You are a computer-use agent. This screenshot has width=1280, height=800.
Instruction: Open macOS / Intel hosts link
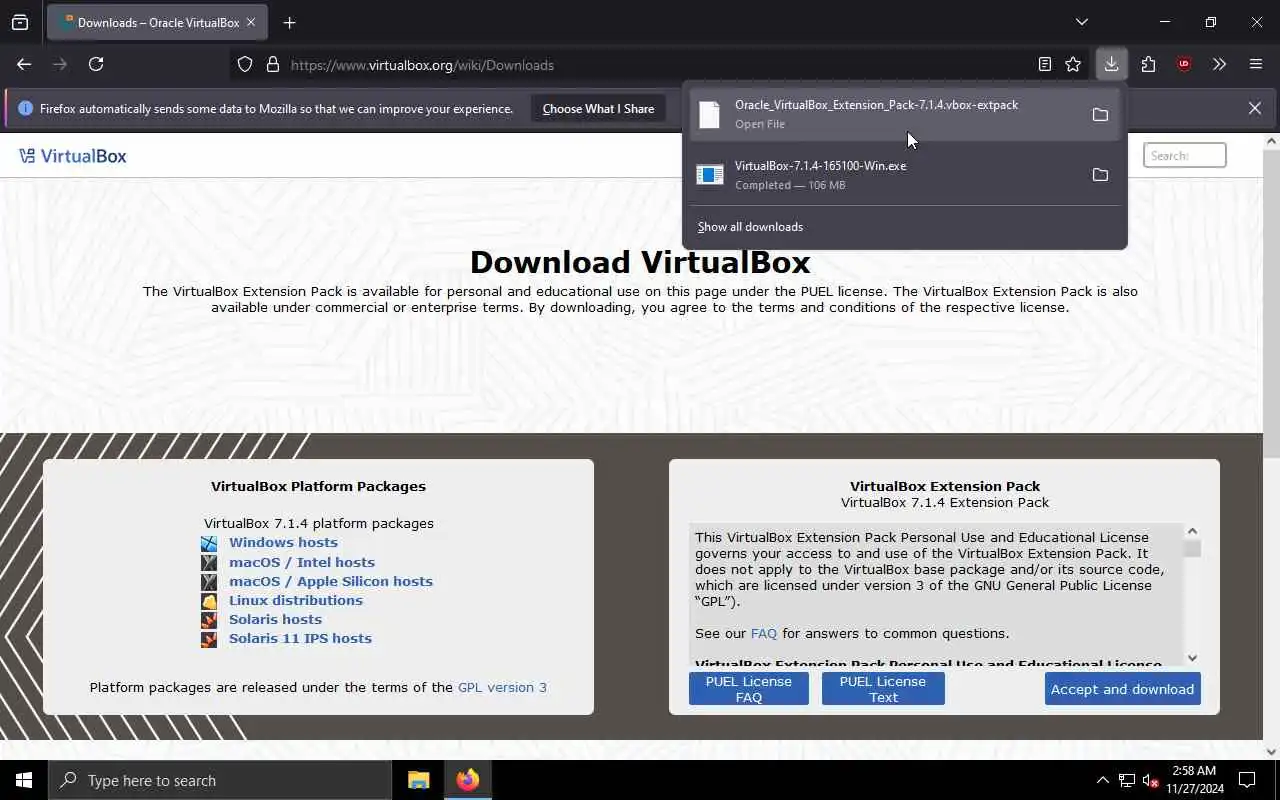(x=302, y=562)
